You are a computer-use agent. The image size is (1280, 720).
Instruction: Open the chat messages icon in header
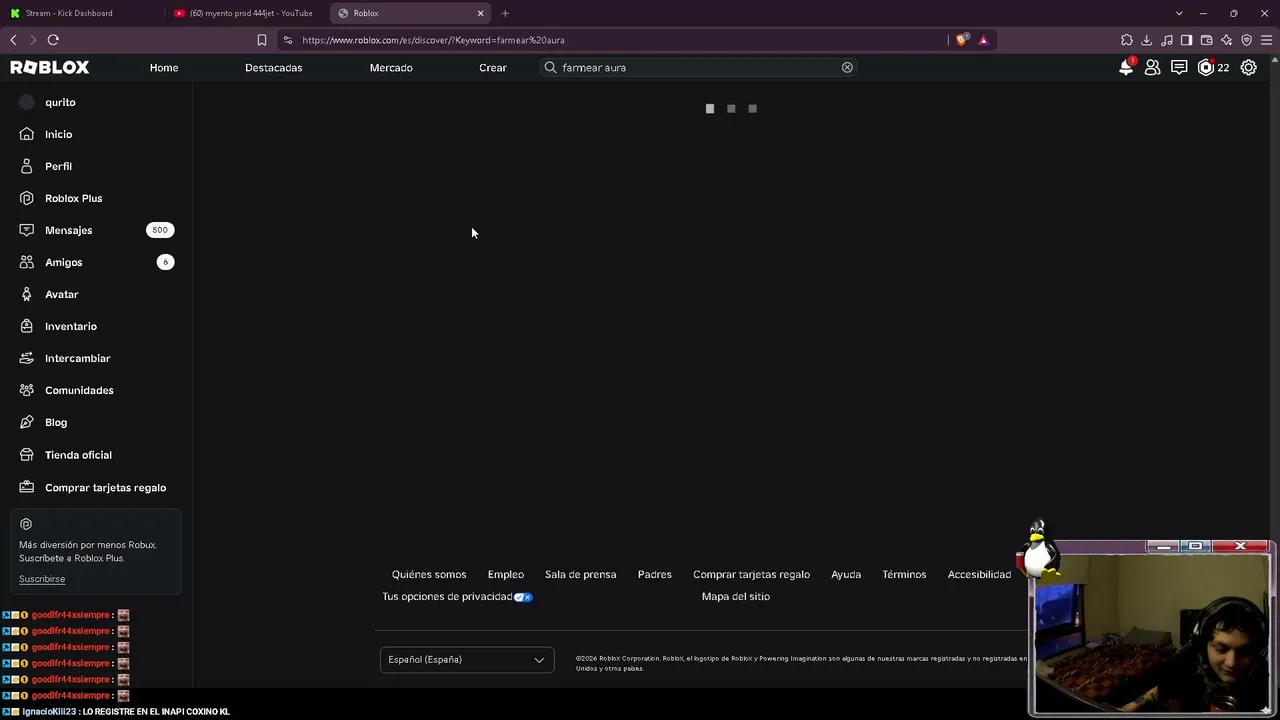tap(1179, 67)
